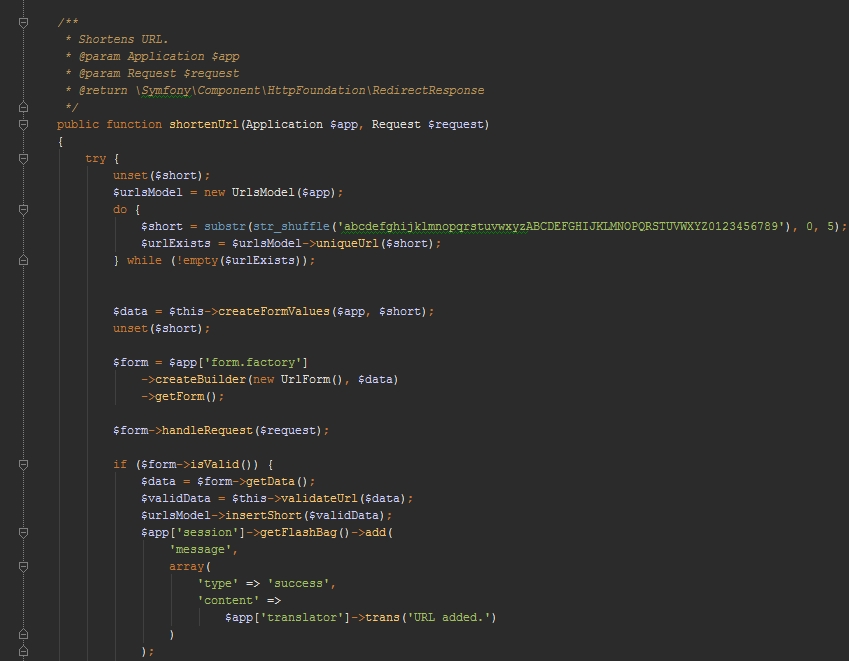Image resolution: width=849 pixels, height=661 pixels.
Task: Click 'getFlashBag()' method call
Action: 305,533
